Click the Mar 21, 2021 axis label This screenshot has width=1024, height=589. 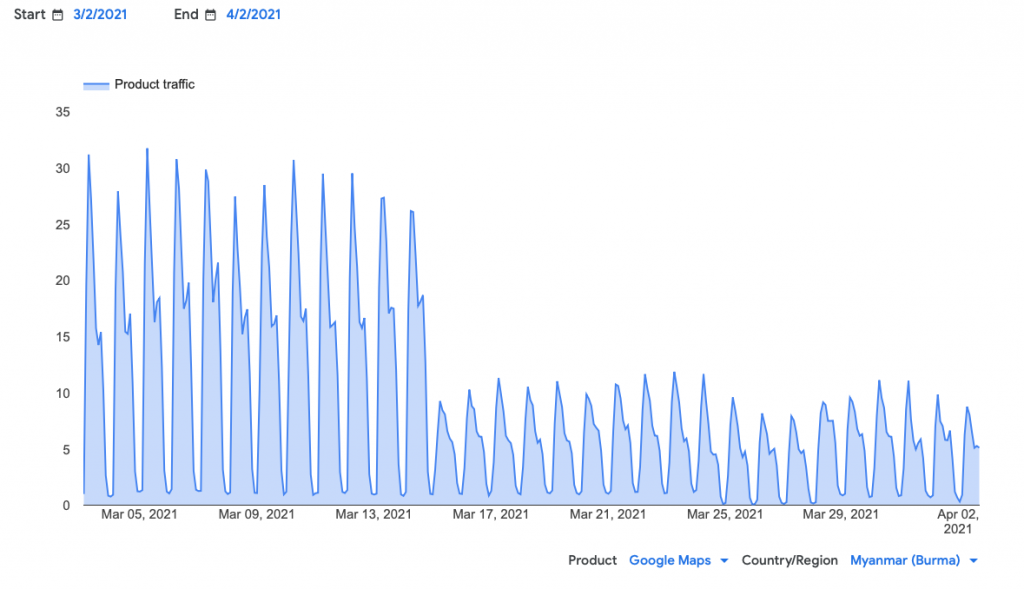coord(607,515)
